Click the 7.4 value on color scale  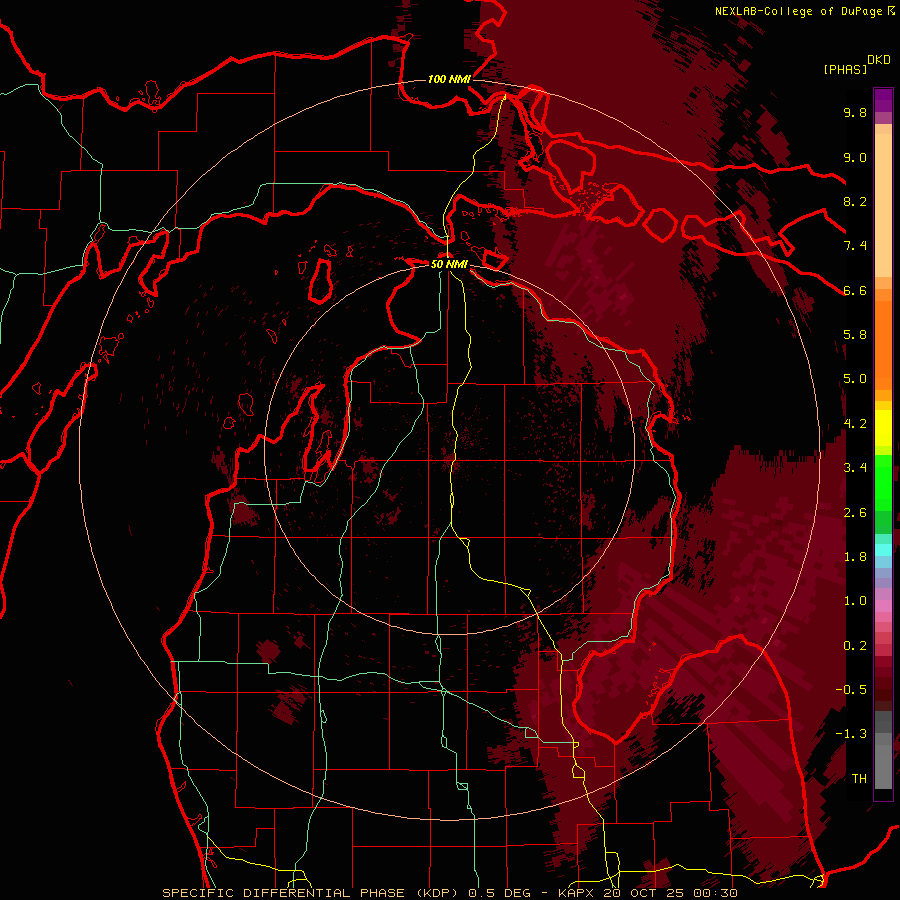(855, 246)
